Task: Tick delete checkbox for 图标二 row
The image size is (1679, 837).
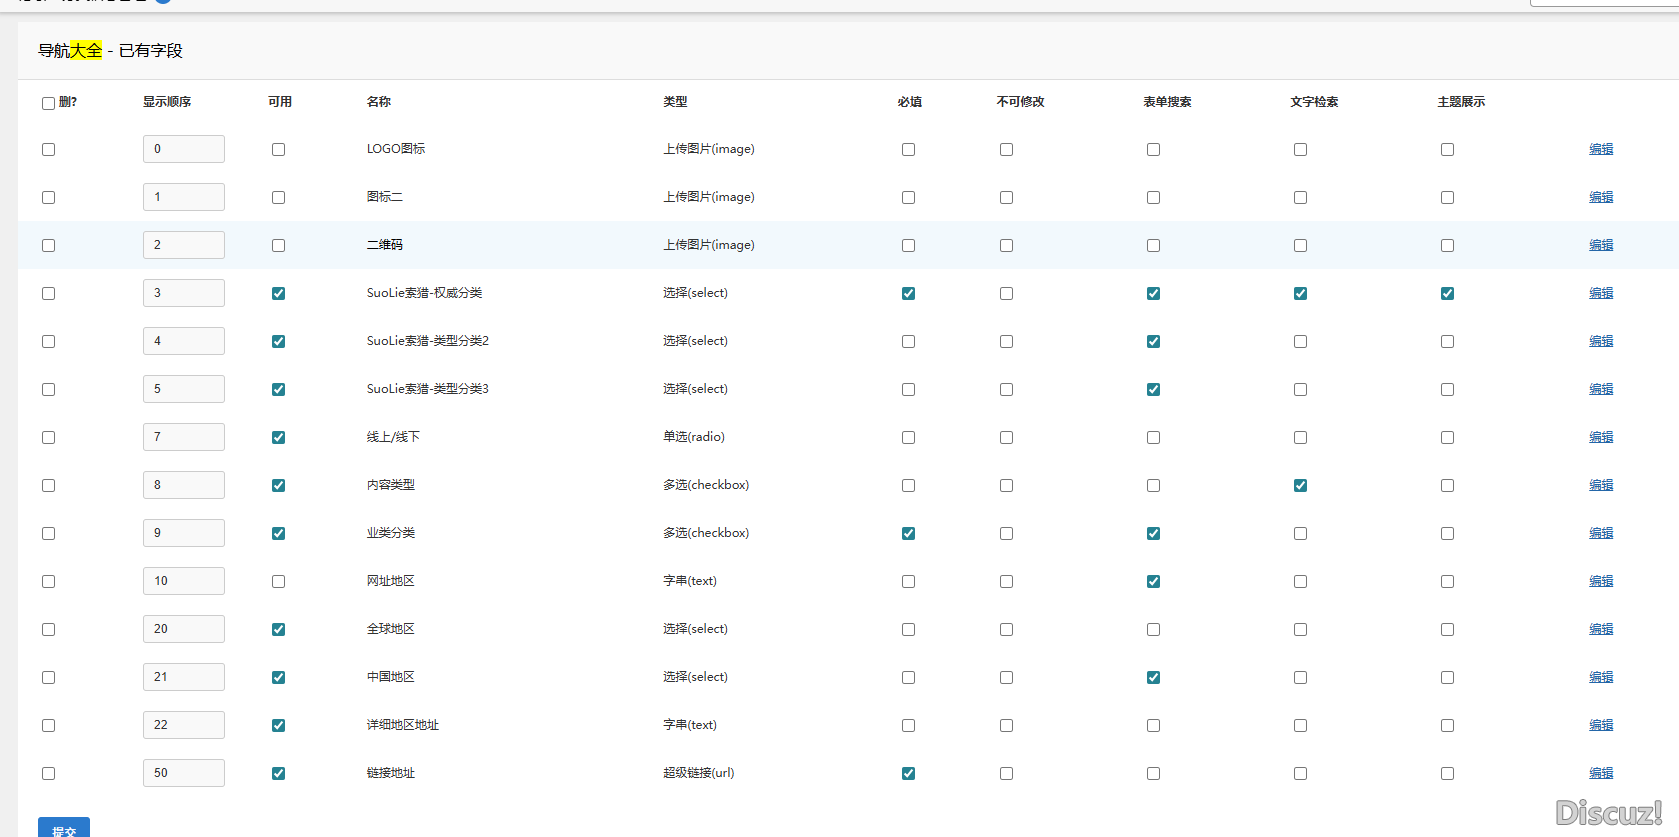Action: 48,197
